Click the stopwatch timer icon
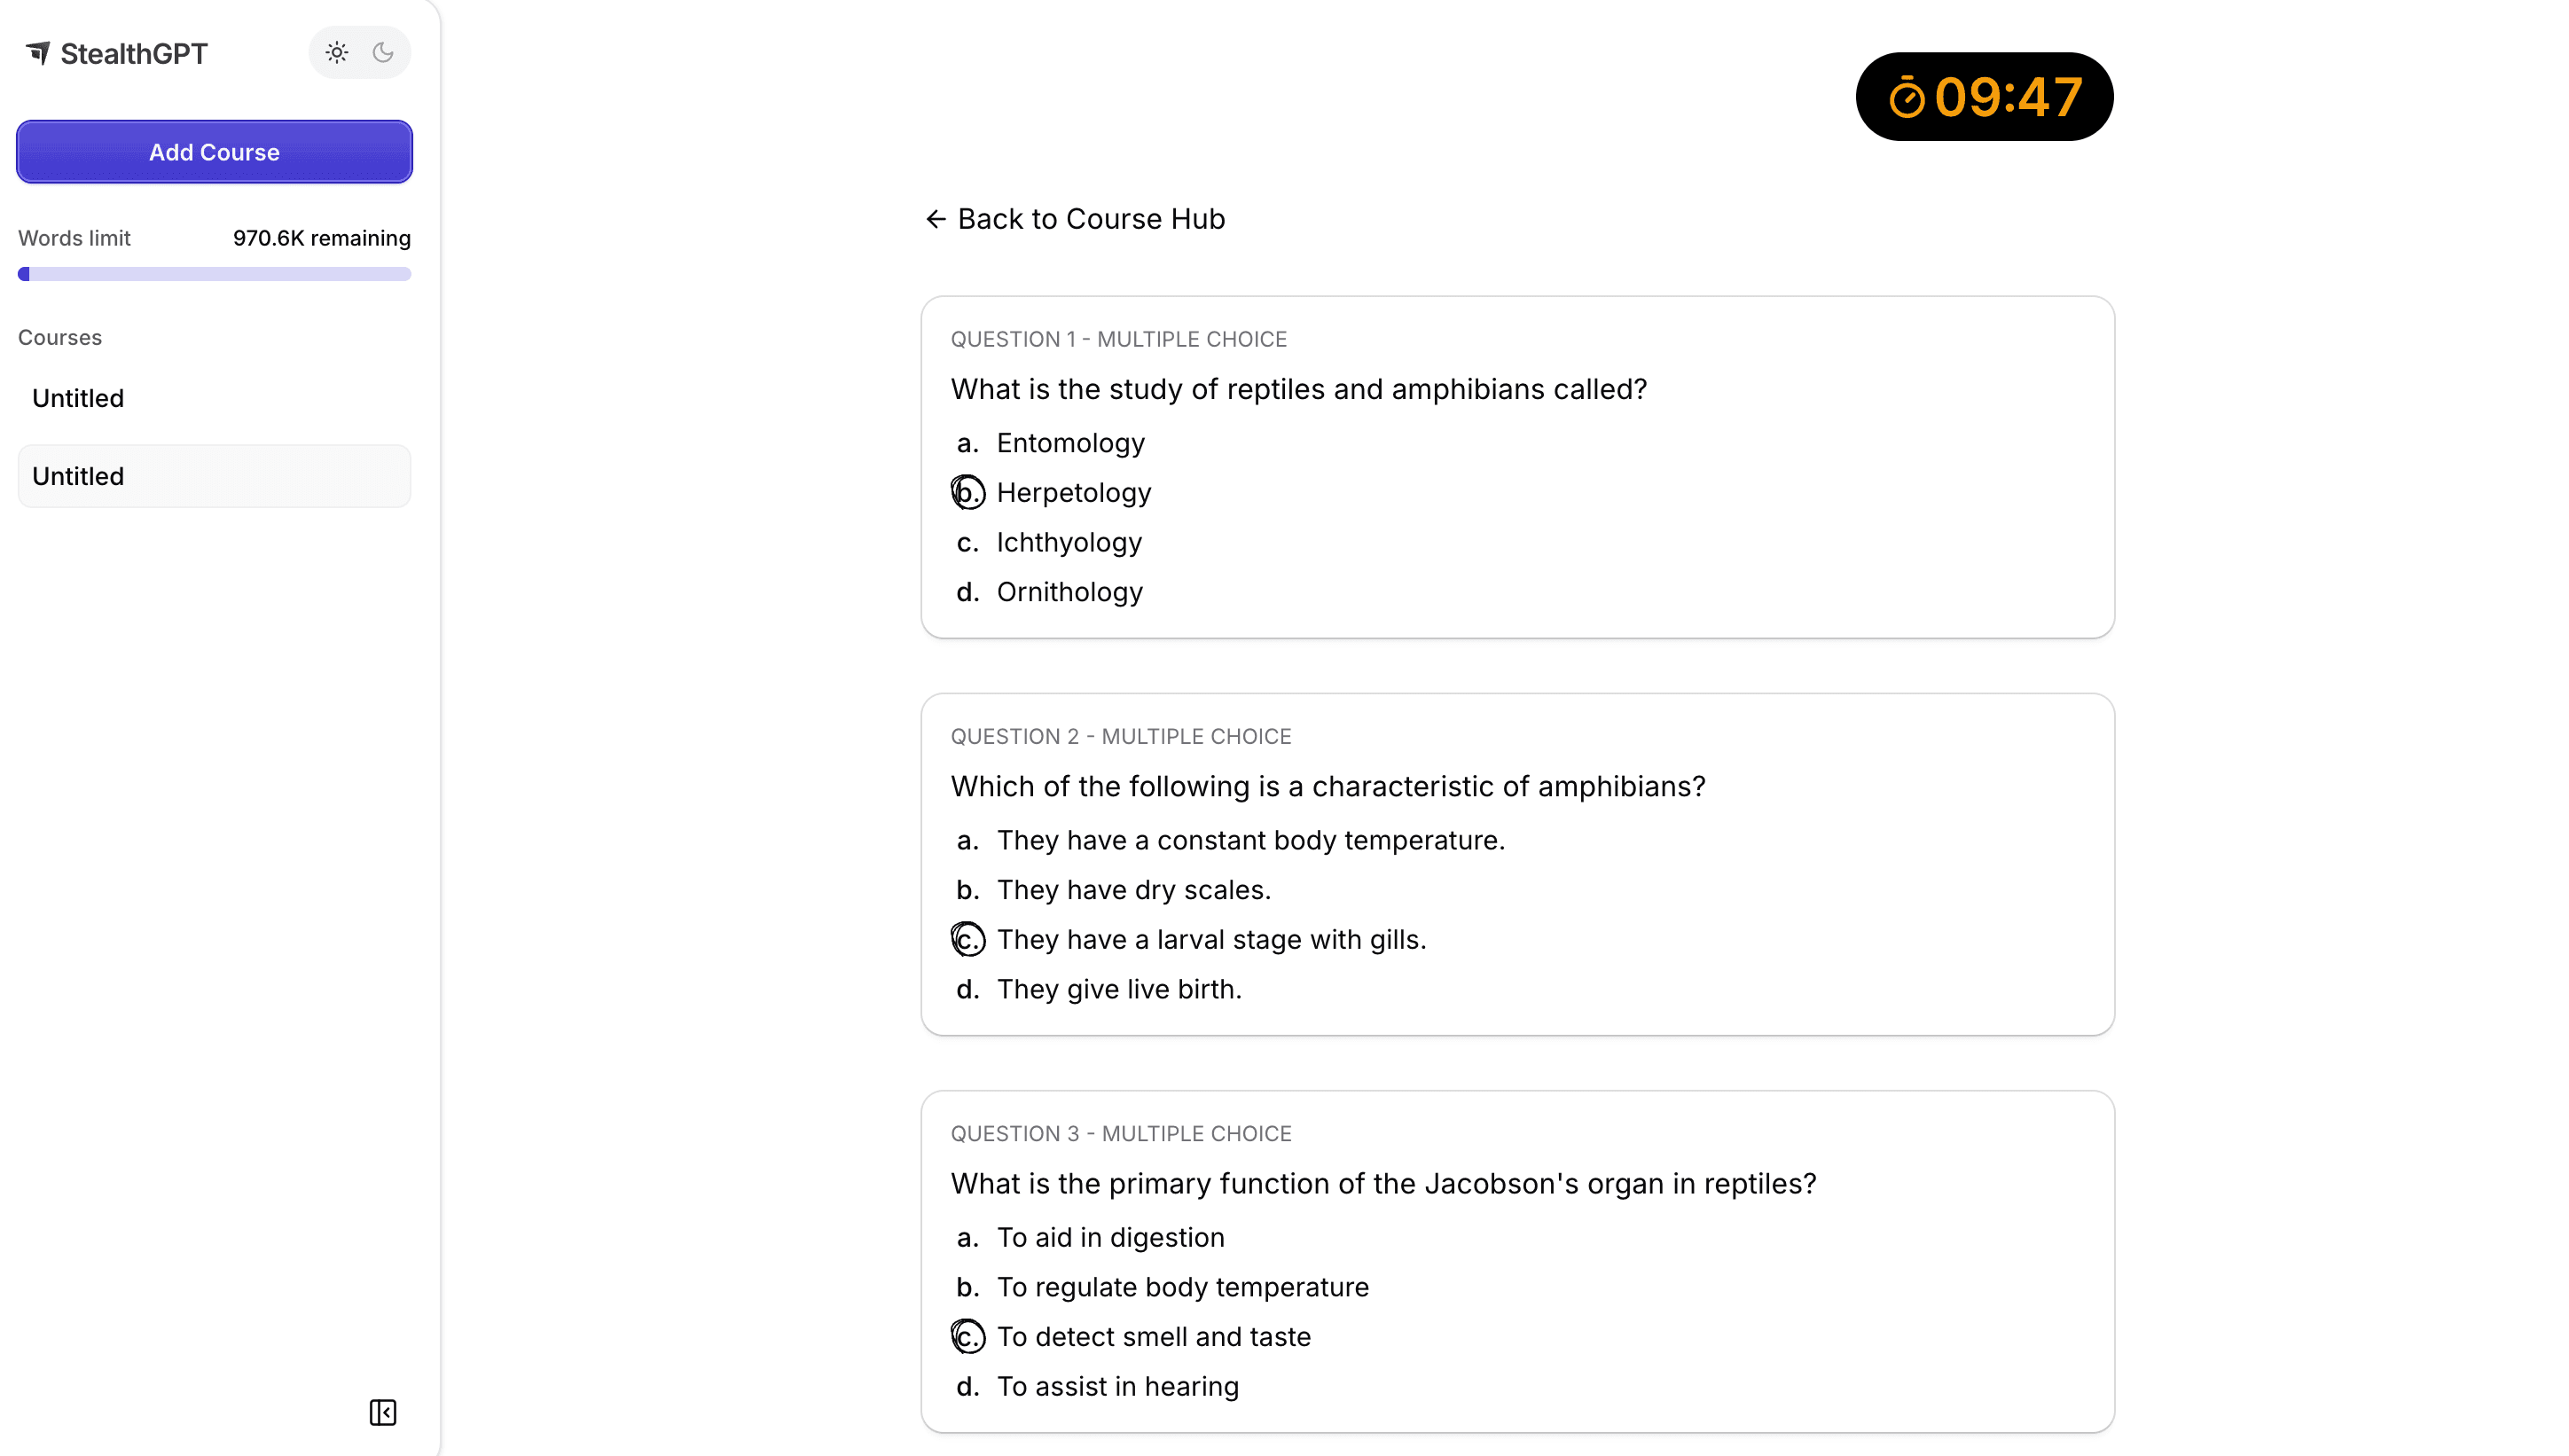Image resolution: width=2569 pixels, height=1456 pixels. pyautogui.click(x=1906, y=98)
